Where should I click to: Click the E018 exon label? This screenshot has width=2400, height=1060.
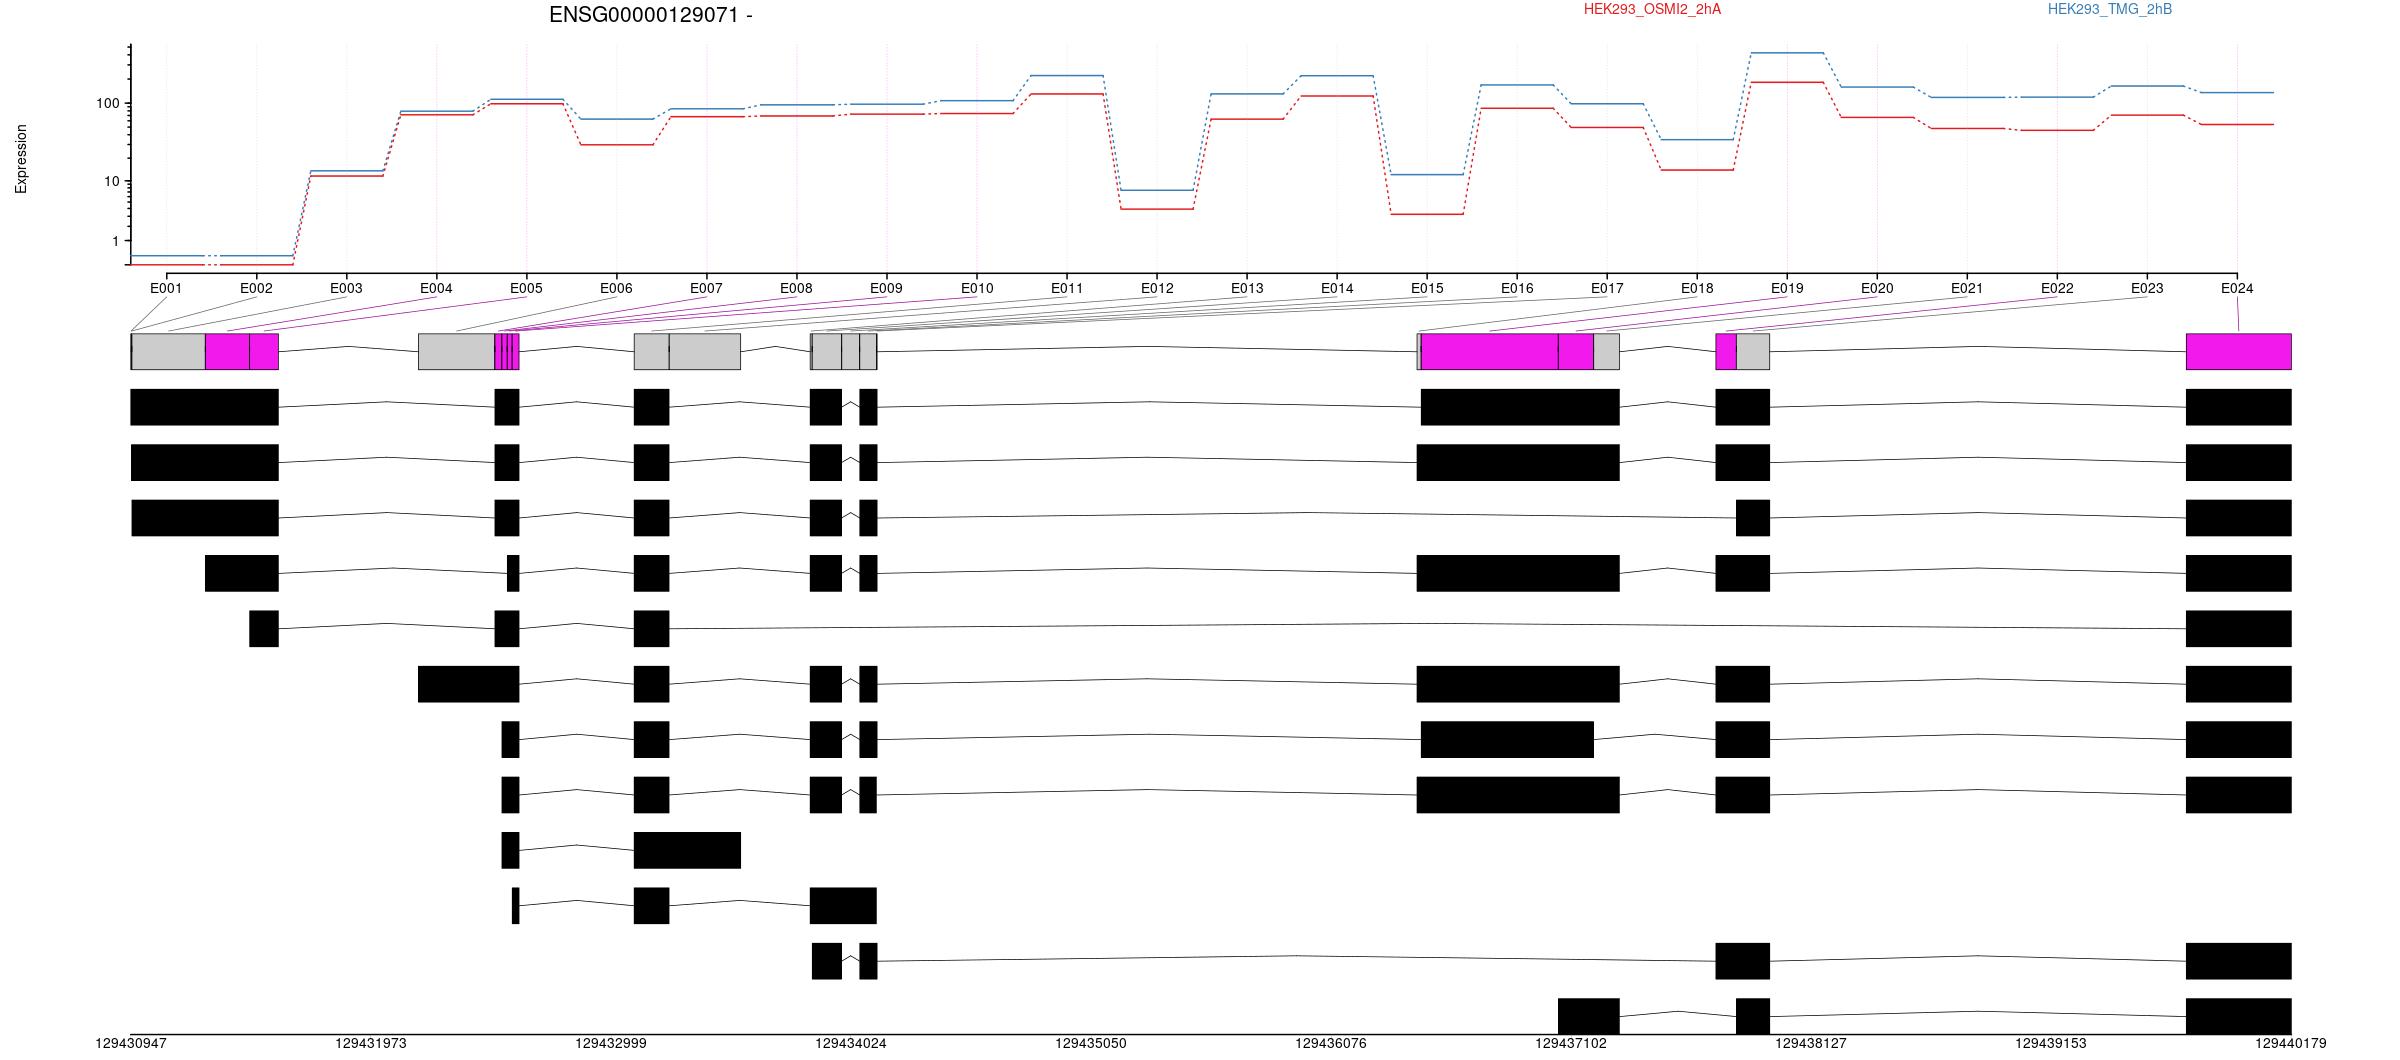pos(1697,288)
